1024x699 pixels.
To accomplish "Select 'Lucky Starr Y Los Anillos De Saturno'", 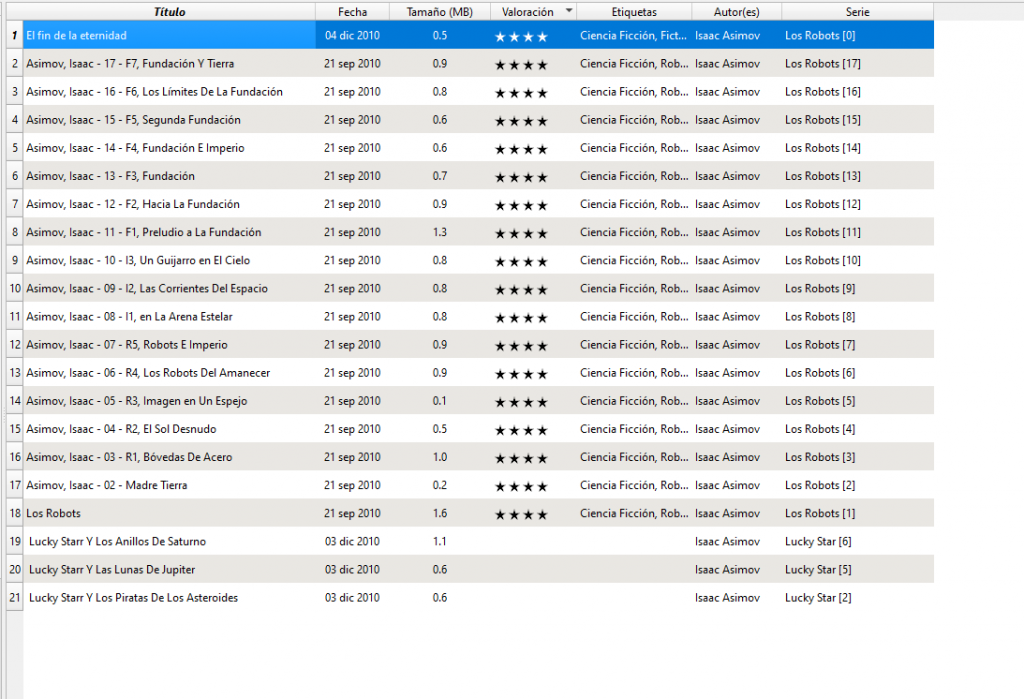I will 118,541.
